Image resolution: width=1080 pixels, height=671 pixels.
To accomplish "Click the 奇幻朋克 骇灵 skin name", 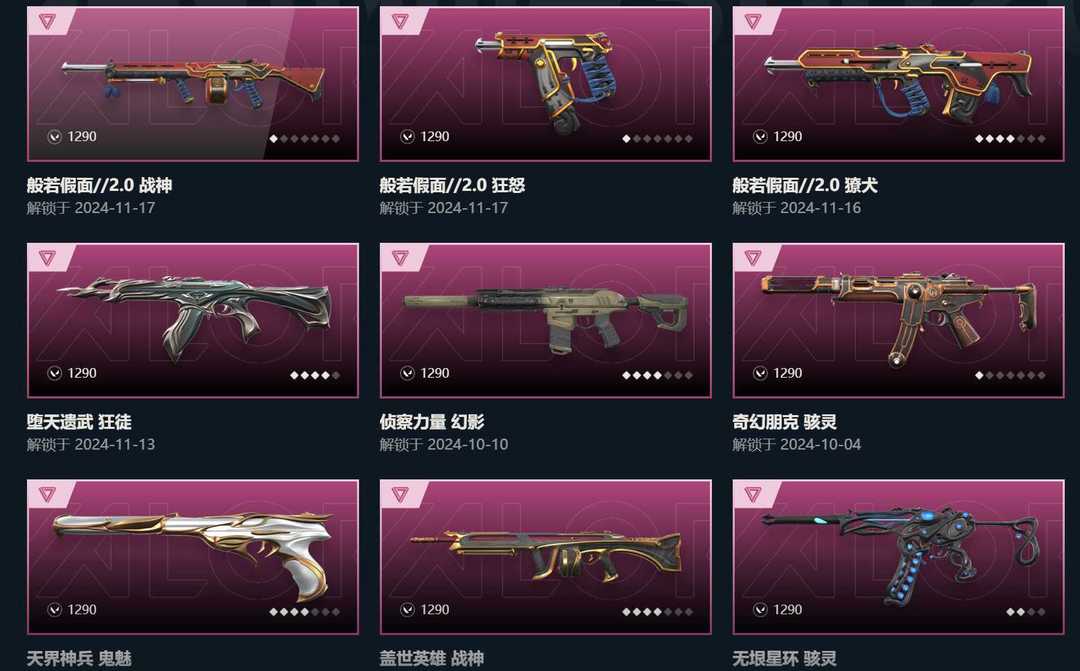I will point(784,421).
